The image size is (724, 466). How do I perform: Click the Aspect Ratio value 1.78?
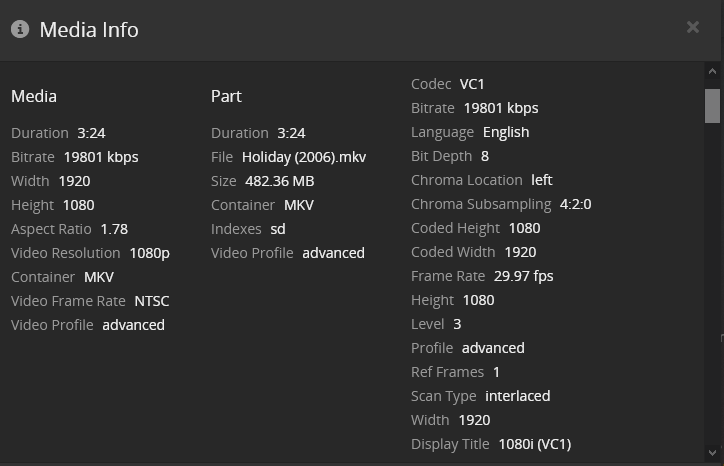click(114, 229)
